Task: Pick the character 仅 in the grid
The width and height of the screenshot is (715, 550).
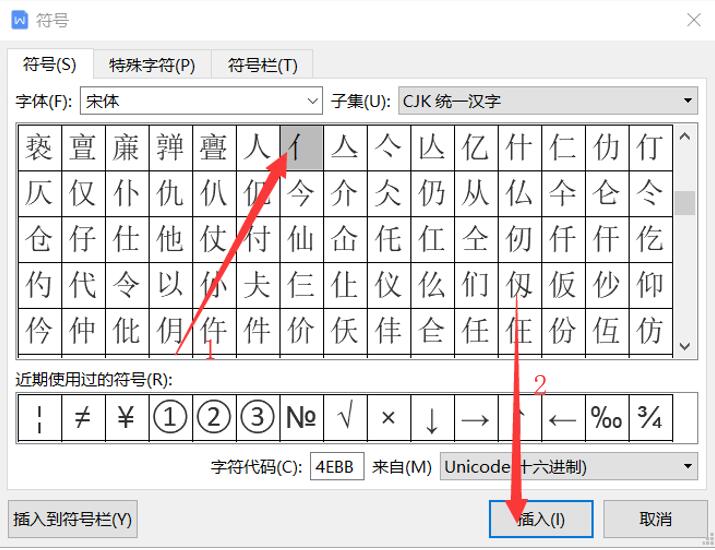Action: tap(83, 193)
